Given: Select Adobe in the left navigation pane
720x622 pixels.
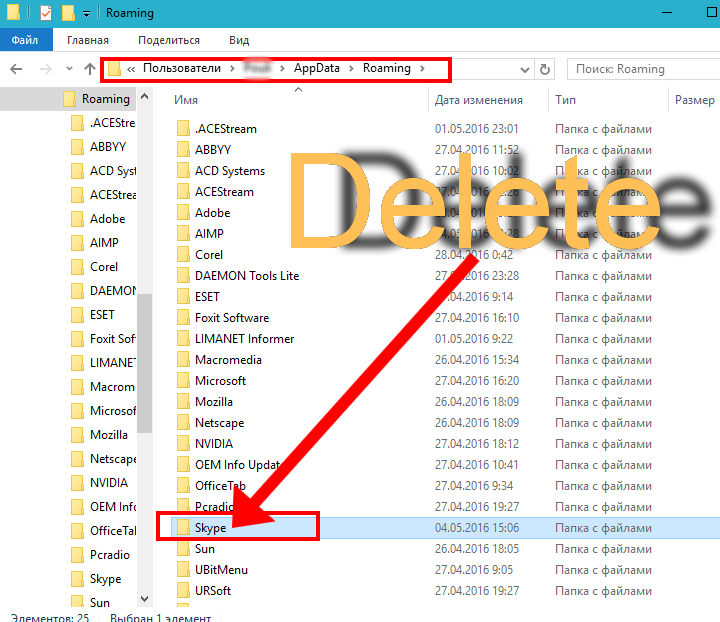Looking at the screenshot, I should tap(107, 219).
